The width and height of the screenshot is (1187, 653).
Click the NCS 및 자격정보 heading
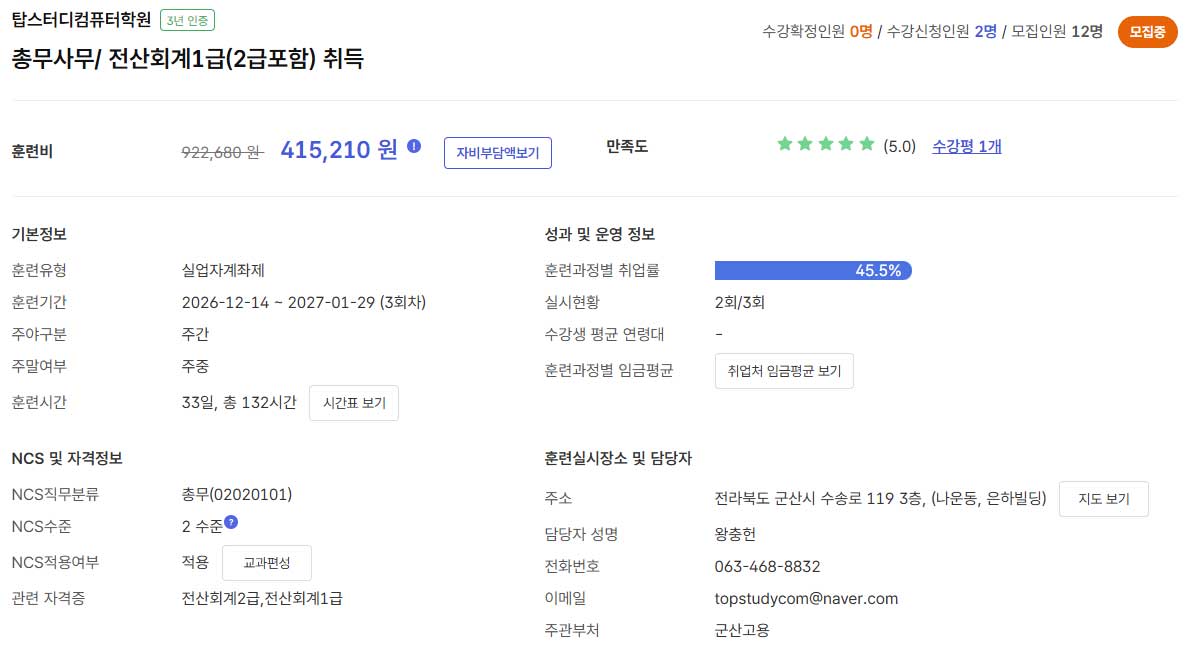pyautogui.click(x=67, y=458)
